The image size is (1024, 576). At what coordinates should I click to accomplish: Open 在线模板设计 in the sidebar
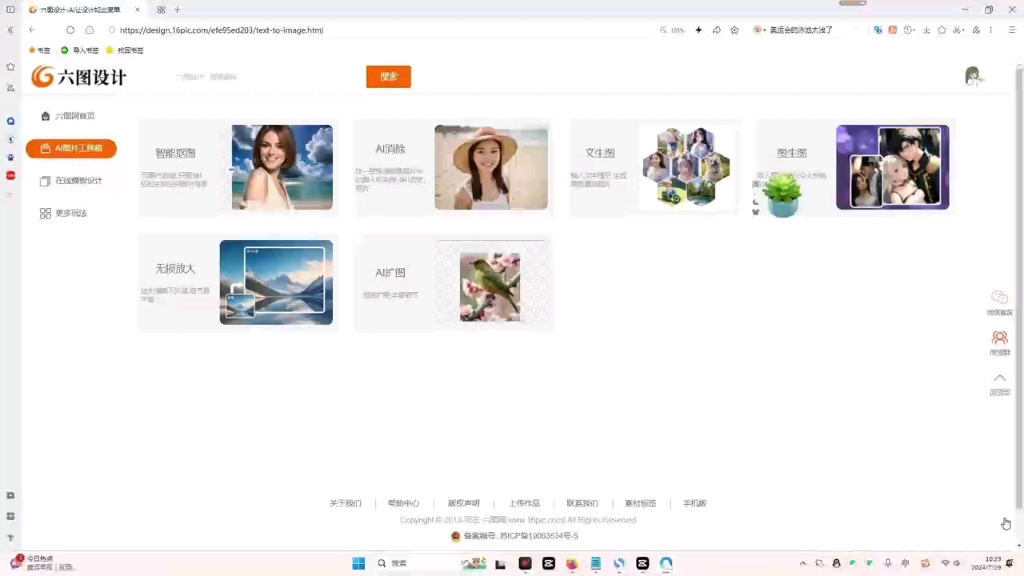pyautogui.click(x=71, y=180)
